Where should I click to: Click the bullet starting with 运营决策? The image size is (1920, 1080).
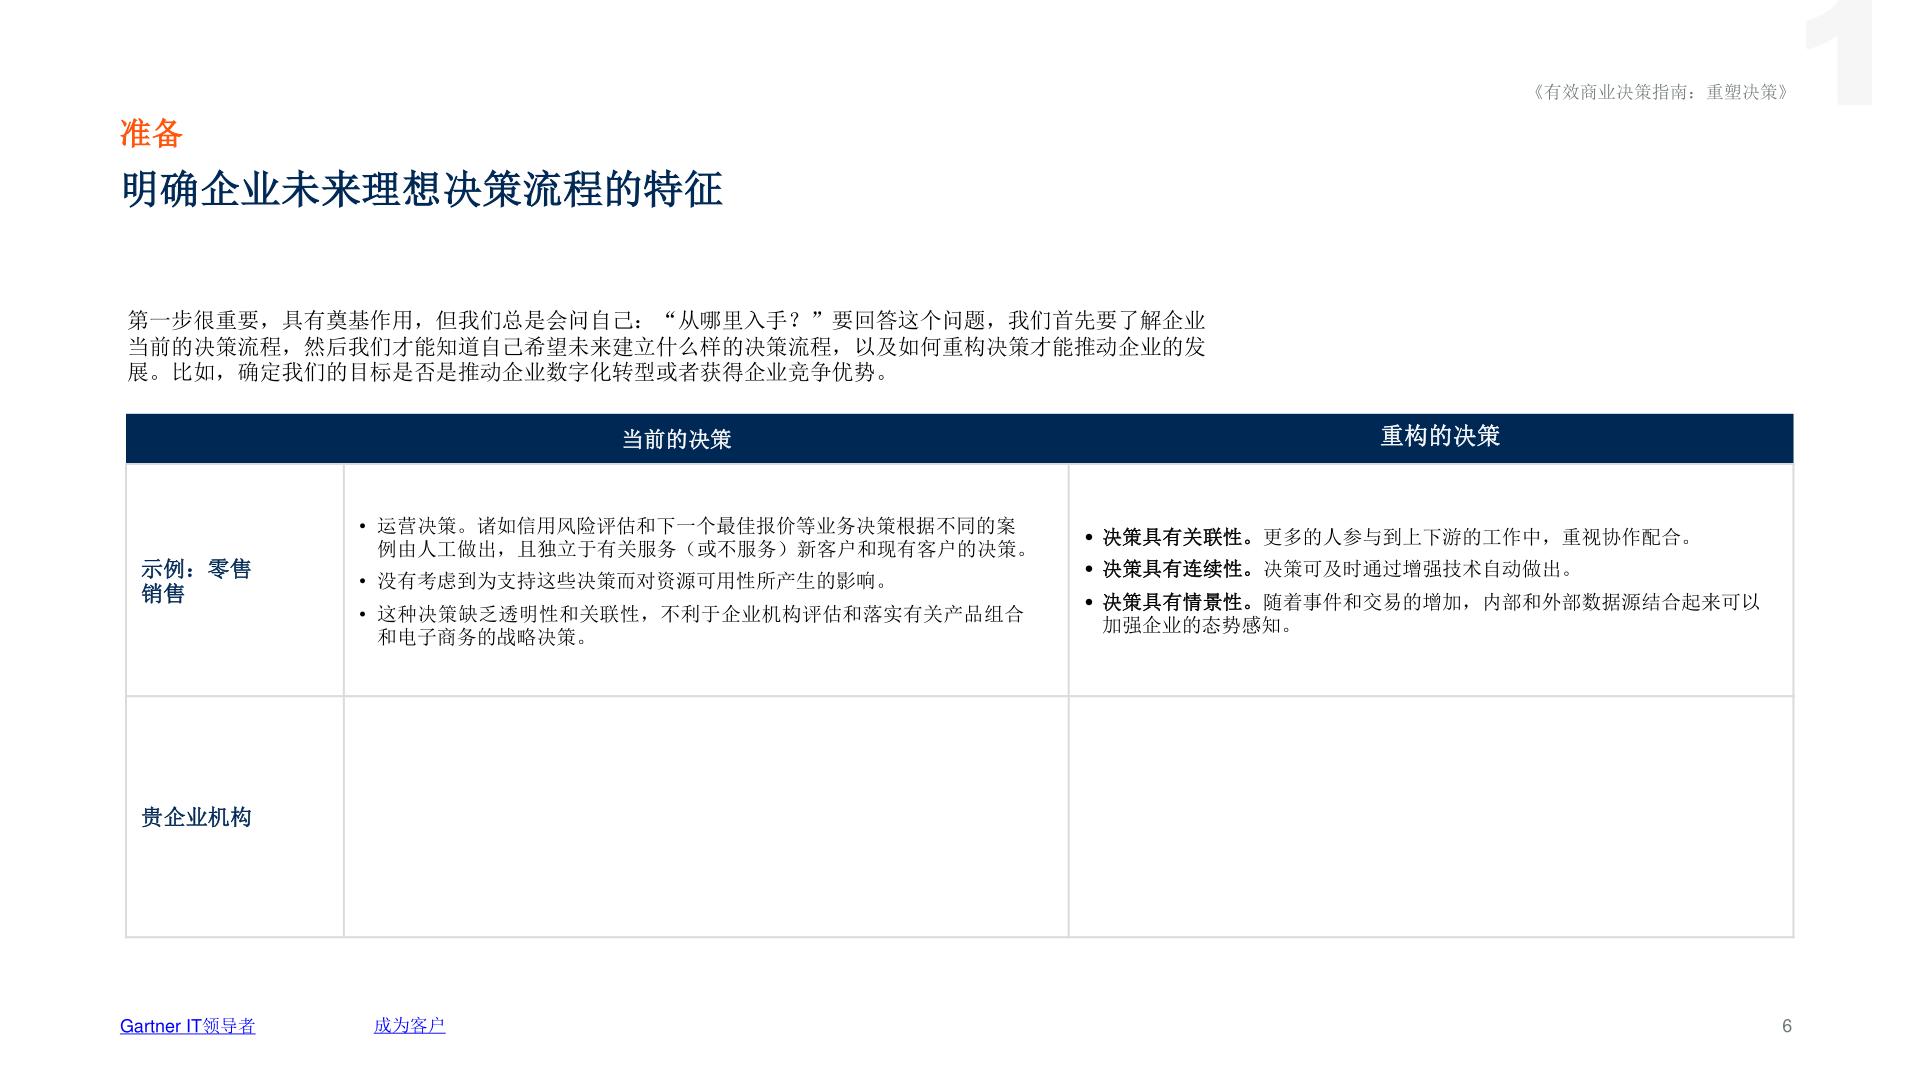tap(695, 537)
